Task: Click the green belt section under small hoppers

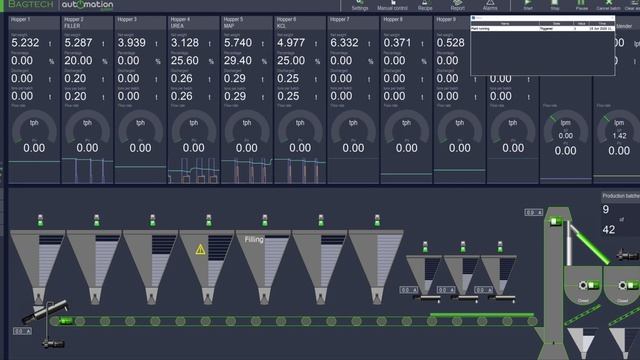Action: [x=482, y=315]
